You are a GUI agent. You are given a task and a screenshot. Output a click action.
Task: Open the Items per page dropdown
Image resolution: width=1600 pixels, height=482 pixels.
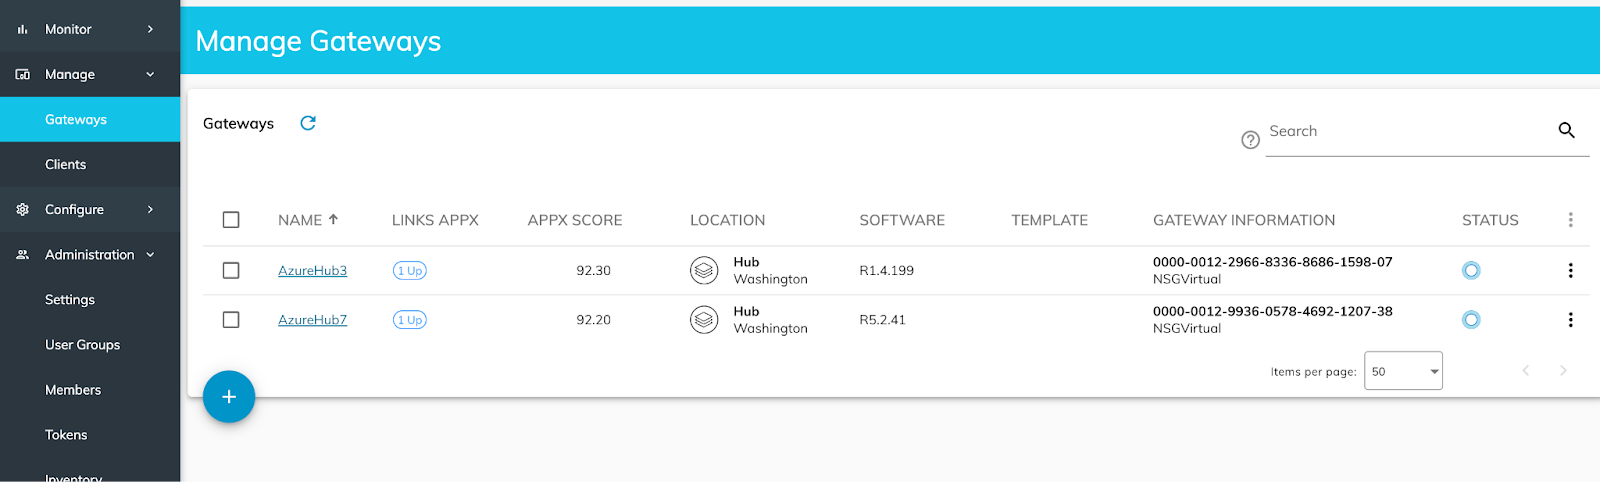point(1403,371)
